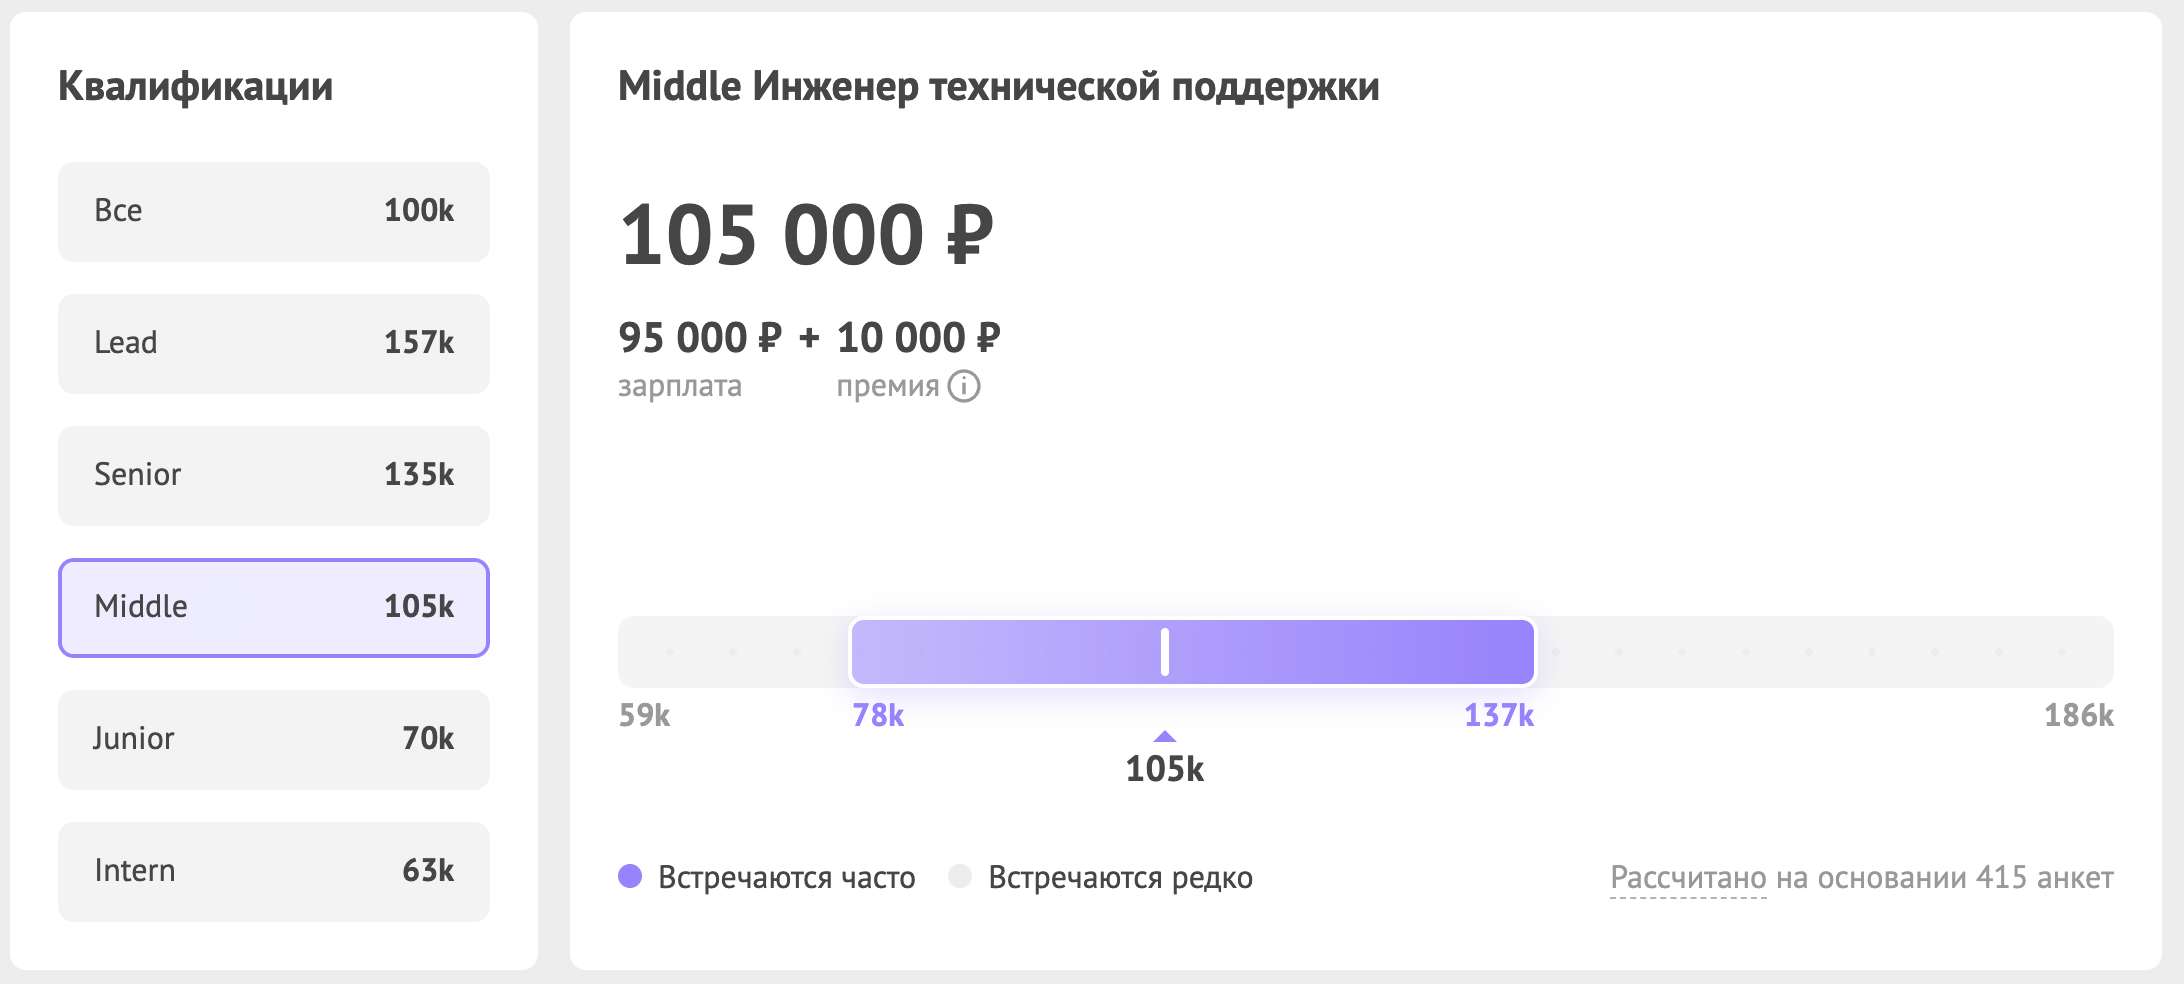
Task: Click the info icon next to премия
Action: (964, 386)
